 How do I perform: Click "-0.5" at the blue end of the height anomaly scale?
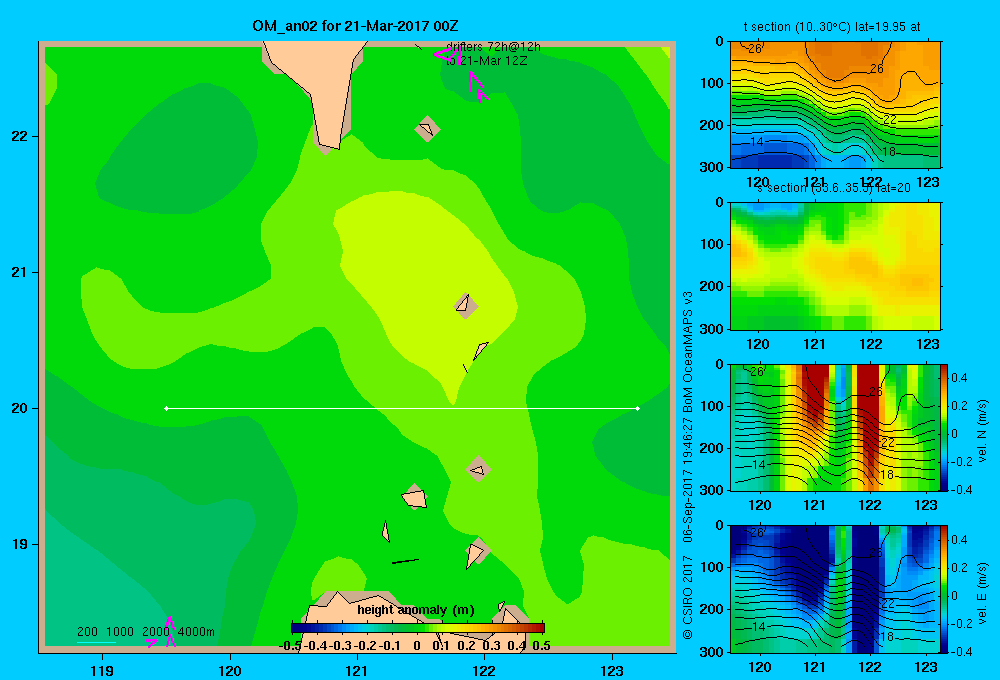[290, 646]
